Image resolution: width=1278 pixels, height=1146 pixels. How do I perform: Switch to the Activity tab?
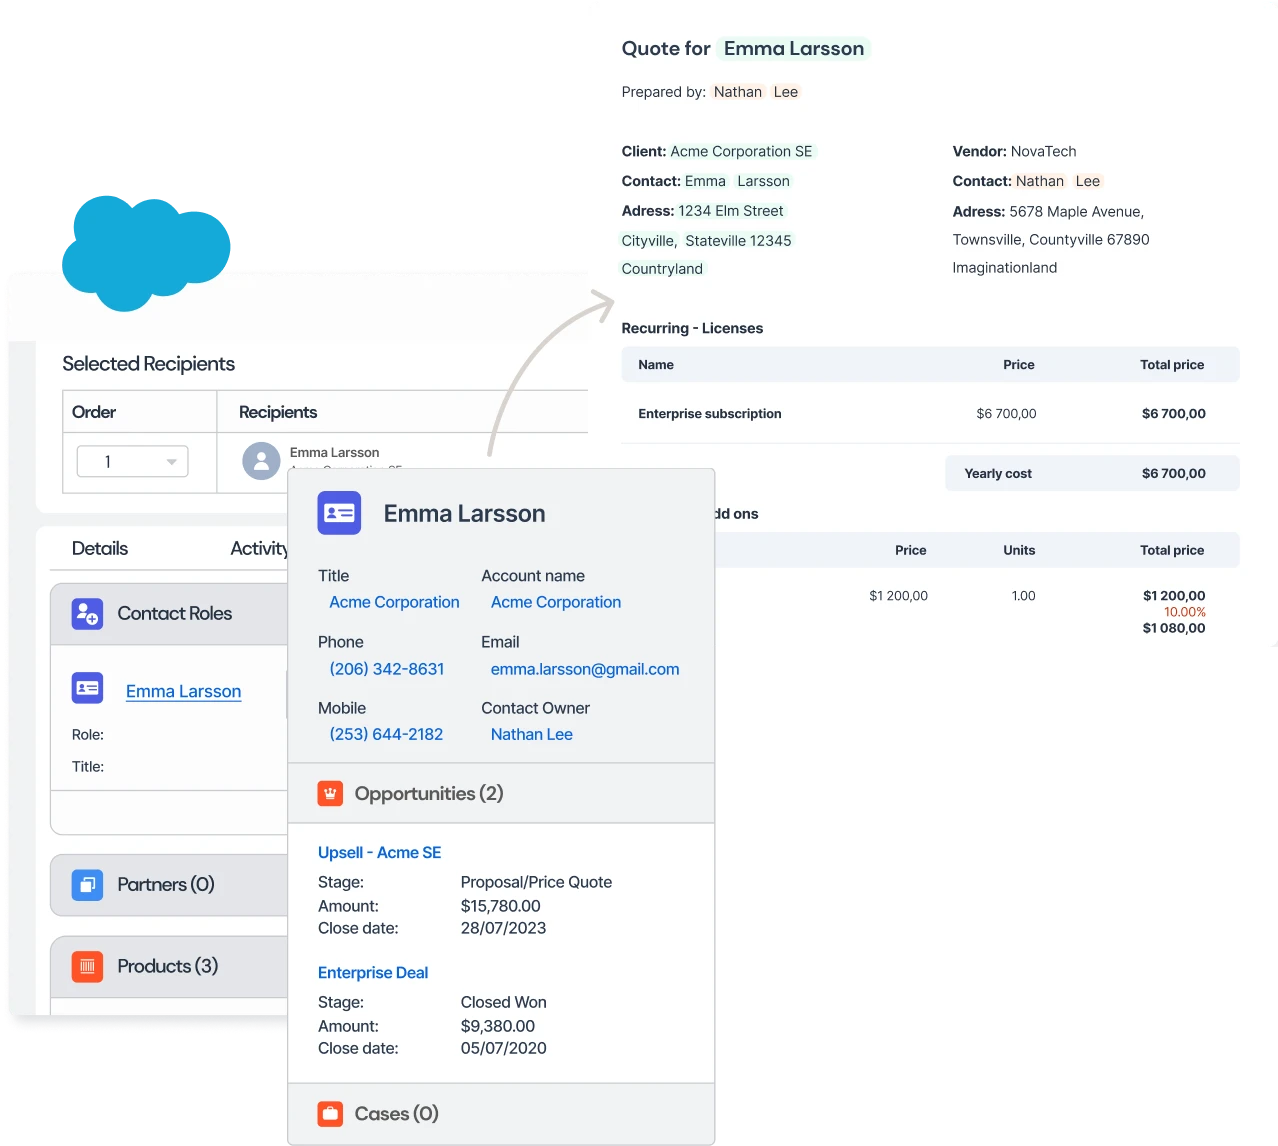(x=258, y=548)
